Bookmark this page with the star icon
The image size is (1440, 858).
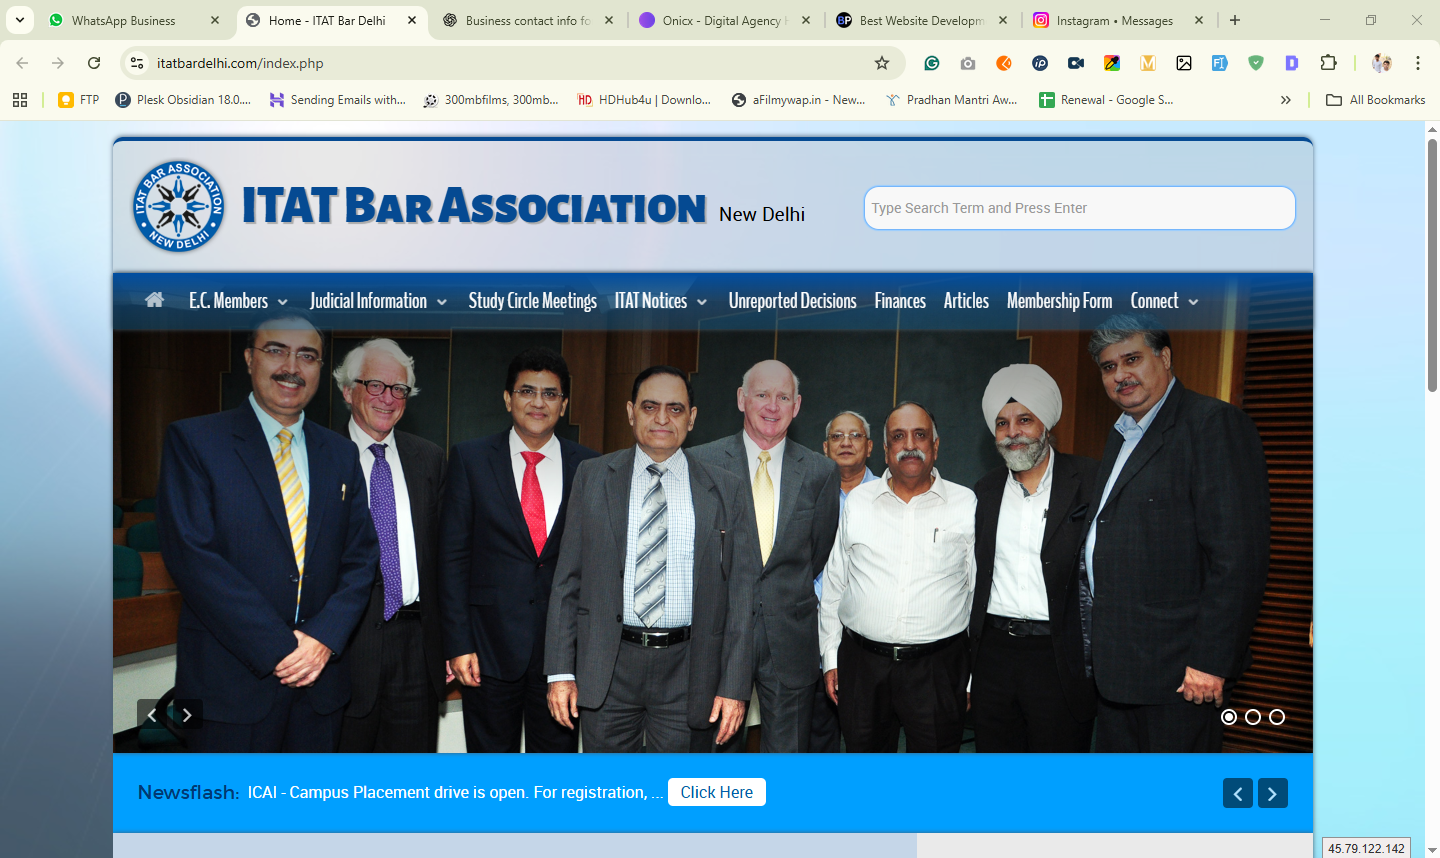tap(881, 63)
